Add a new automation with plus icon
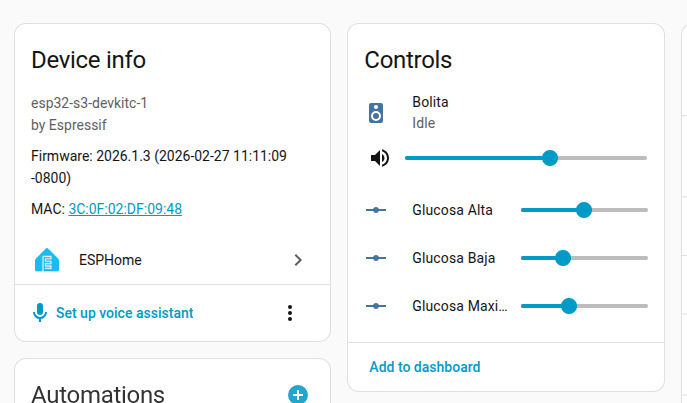The width and height of the screenshot is (687, 403). tap(297, 394)
